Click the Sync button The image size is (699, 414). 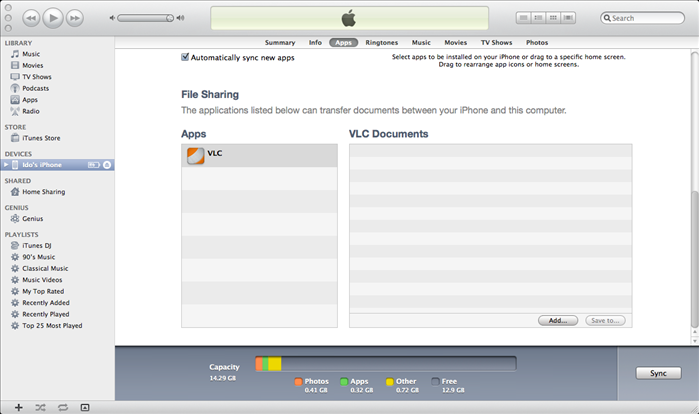coord(658,373)
